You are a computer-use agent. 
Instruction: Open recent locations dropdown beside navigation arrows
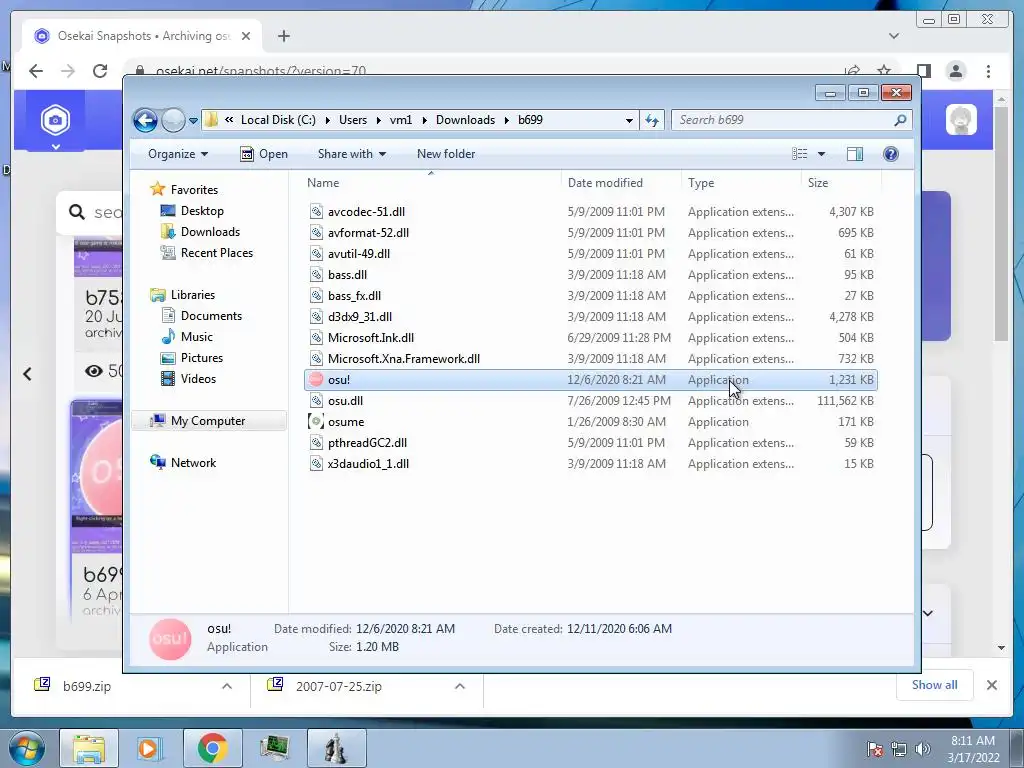coord(193,121)
